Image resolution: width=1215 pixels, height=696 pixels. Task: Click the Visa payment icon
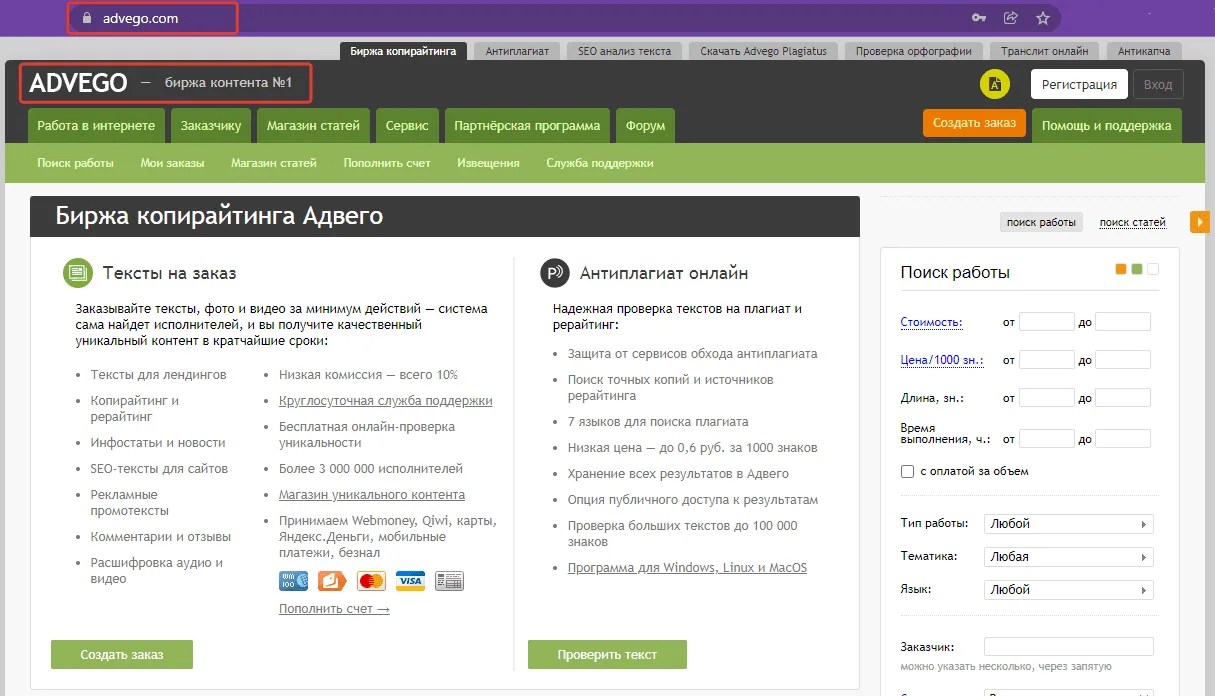[x=410, y=581]
